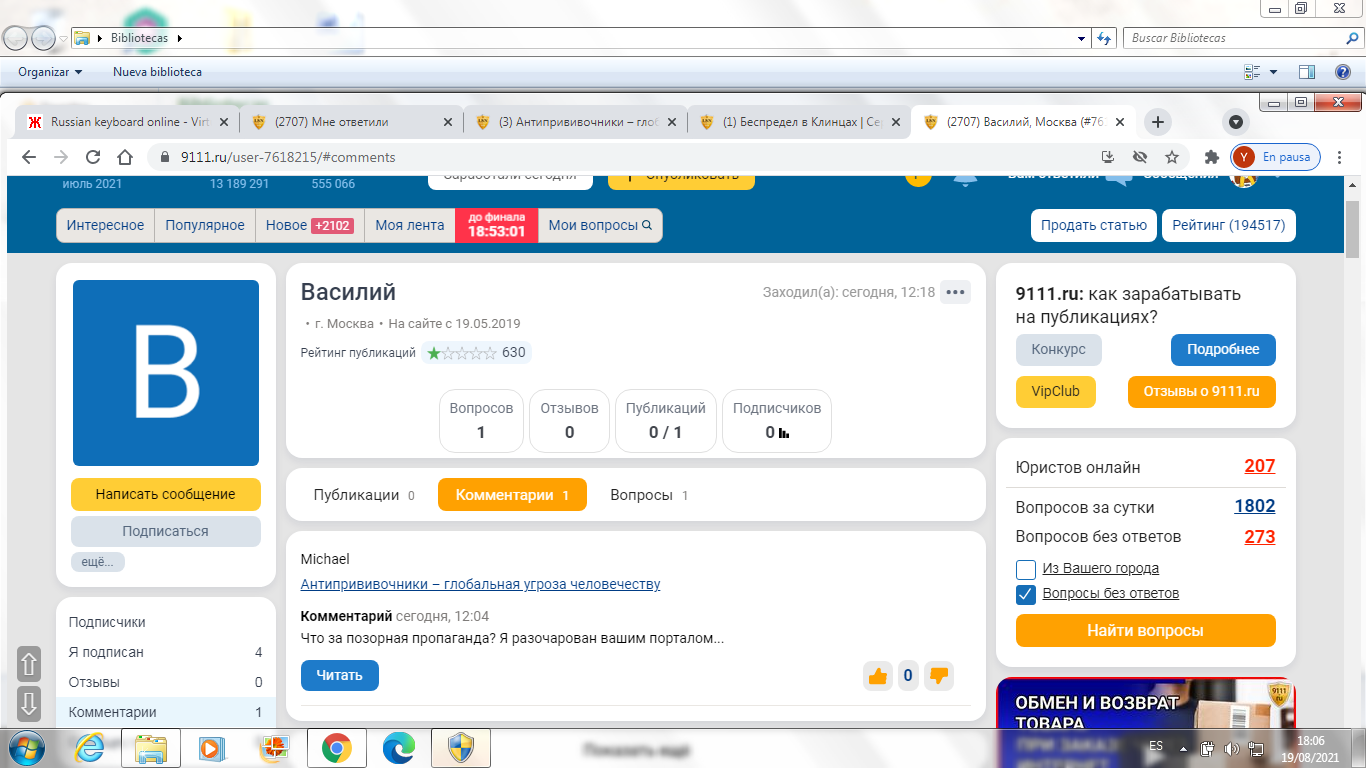The image size is (1366, 768).
Task: Open the three-dots menu on Василий's profile
Action: point(955,292)
